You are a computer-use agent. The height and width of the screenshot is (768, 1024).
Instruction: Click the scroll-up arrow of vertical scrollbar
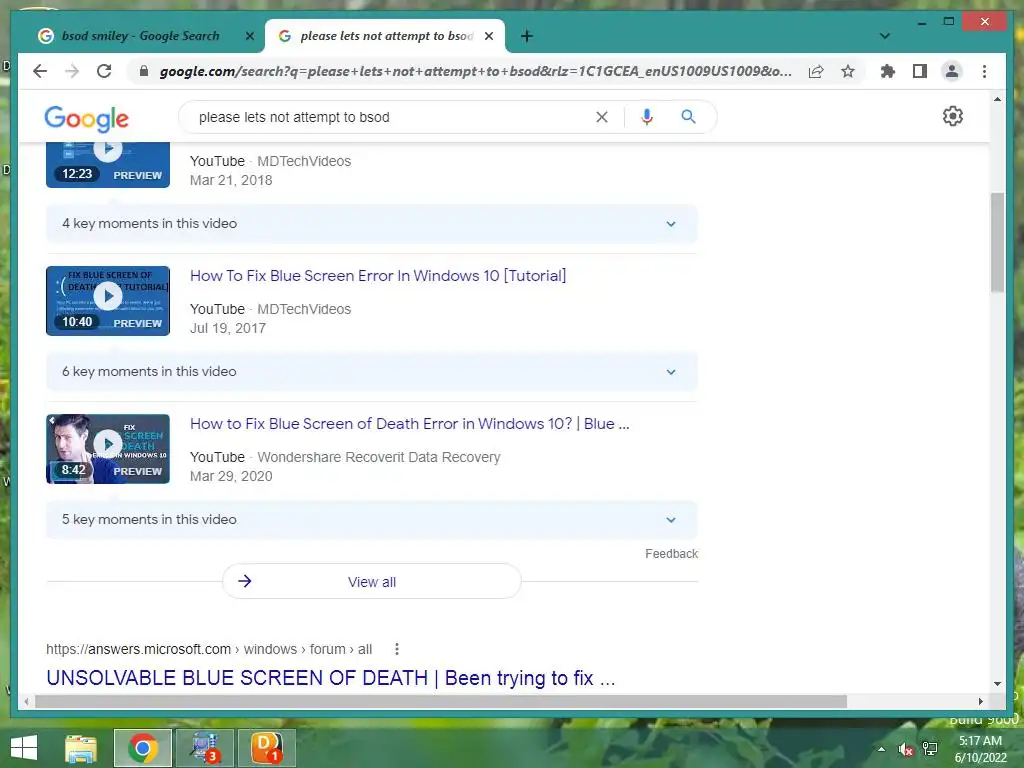click(997, 99)
